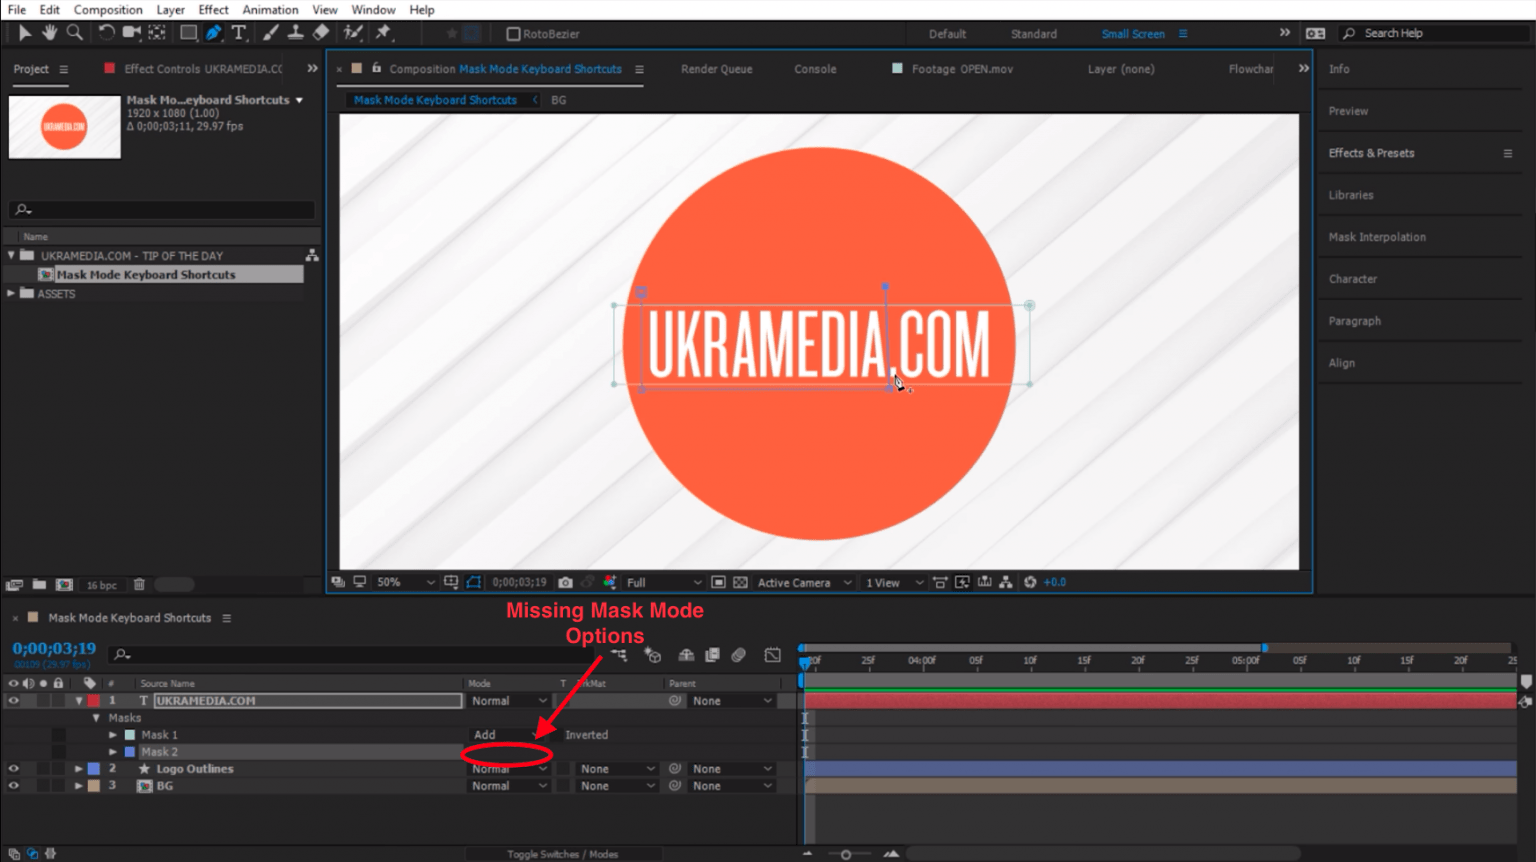Click the Search Help field
Viewport: 1536px width, 862px height.
tap(1435, 34)
